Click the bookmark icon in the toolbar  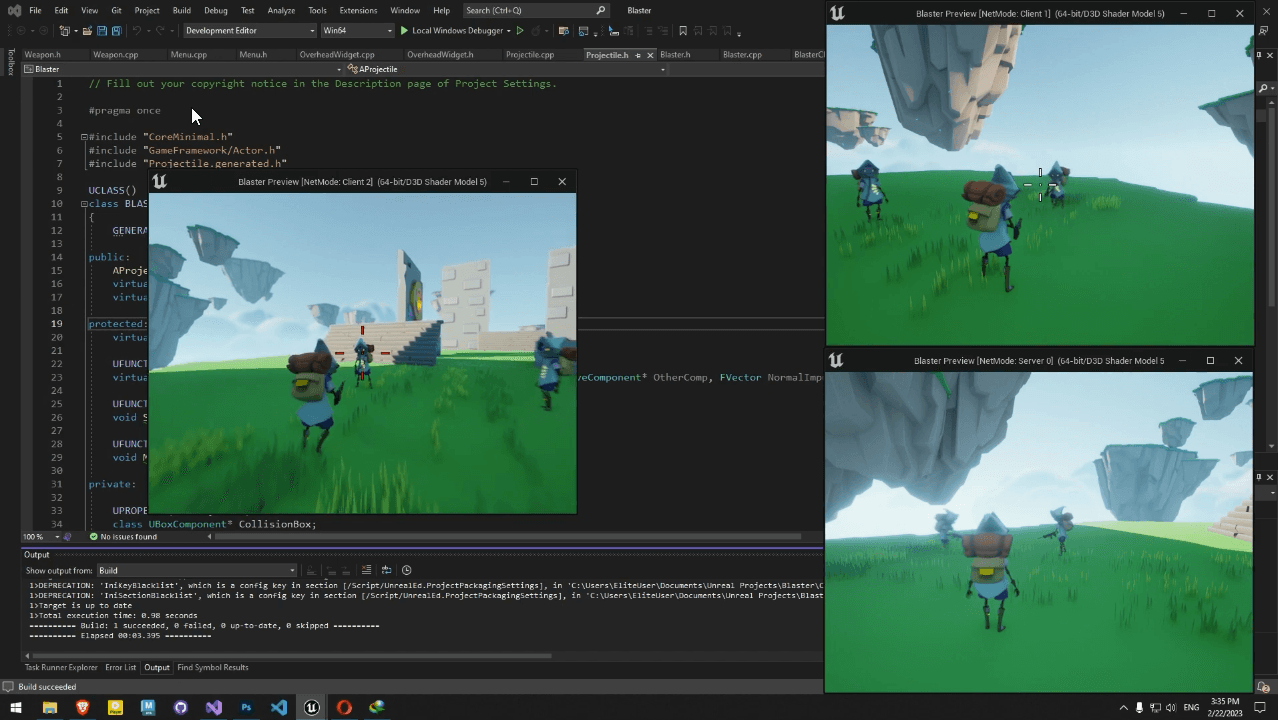coord(683,31)
